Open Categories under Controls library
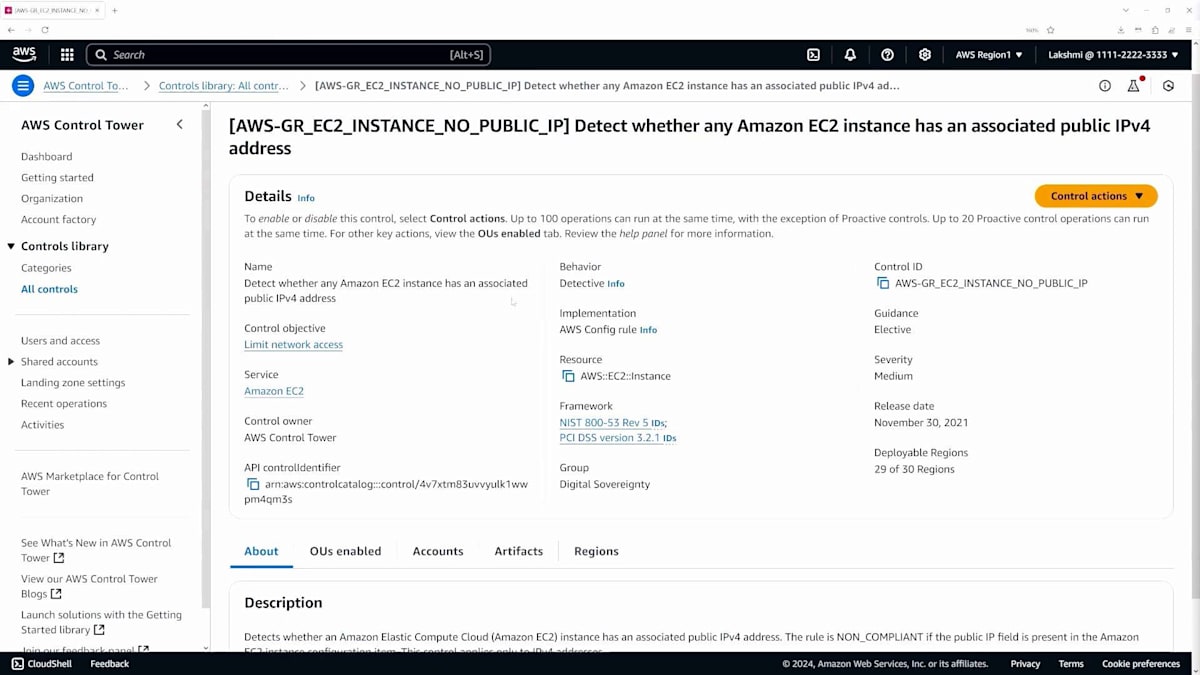This screenshot has height=675, width=1200. (x=46, y=268)
